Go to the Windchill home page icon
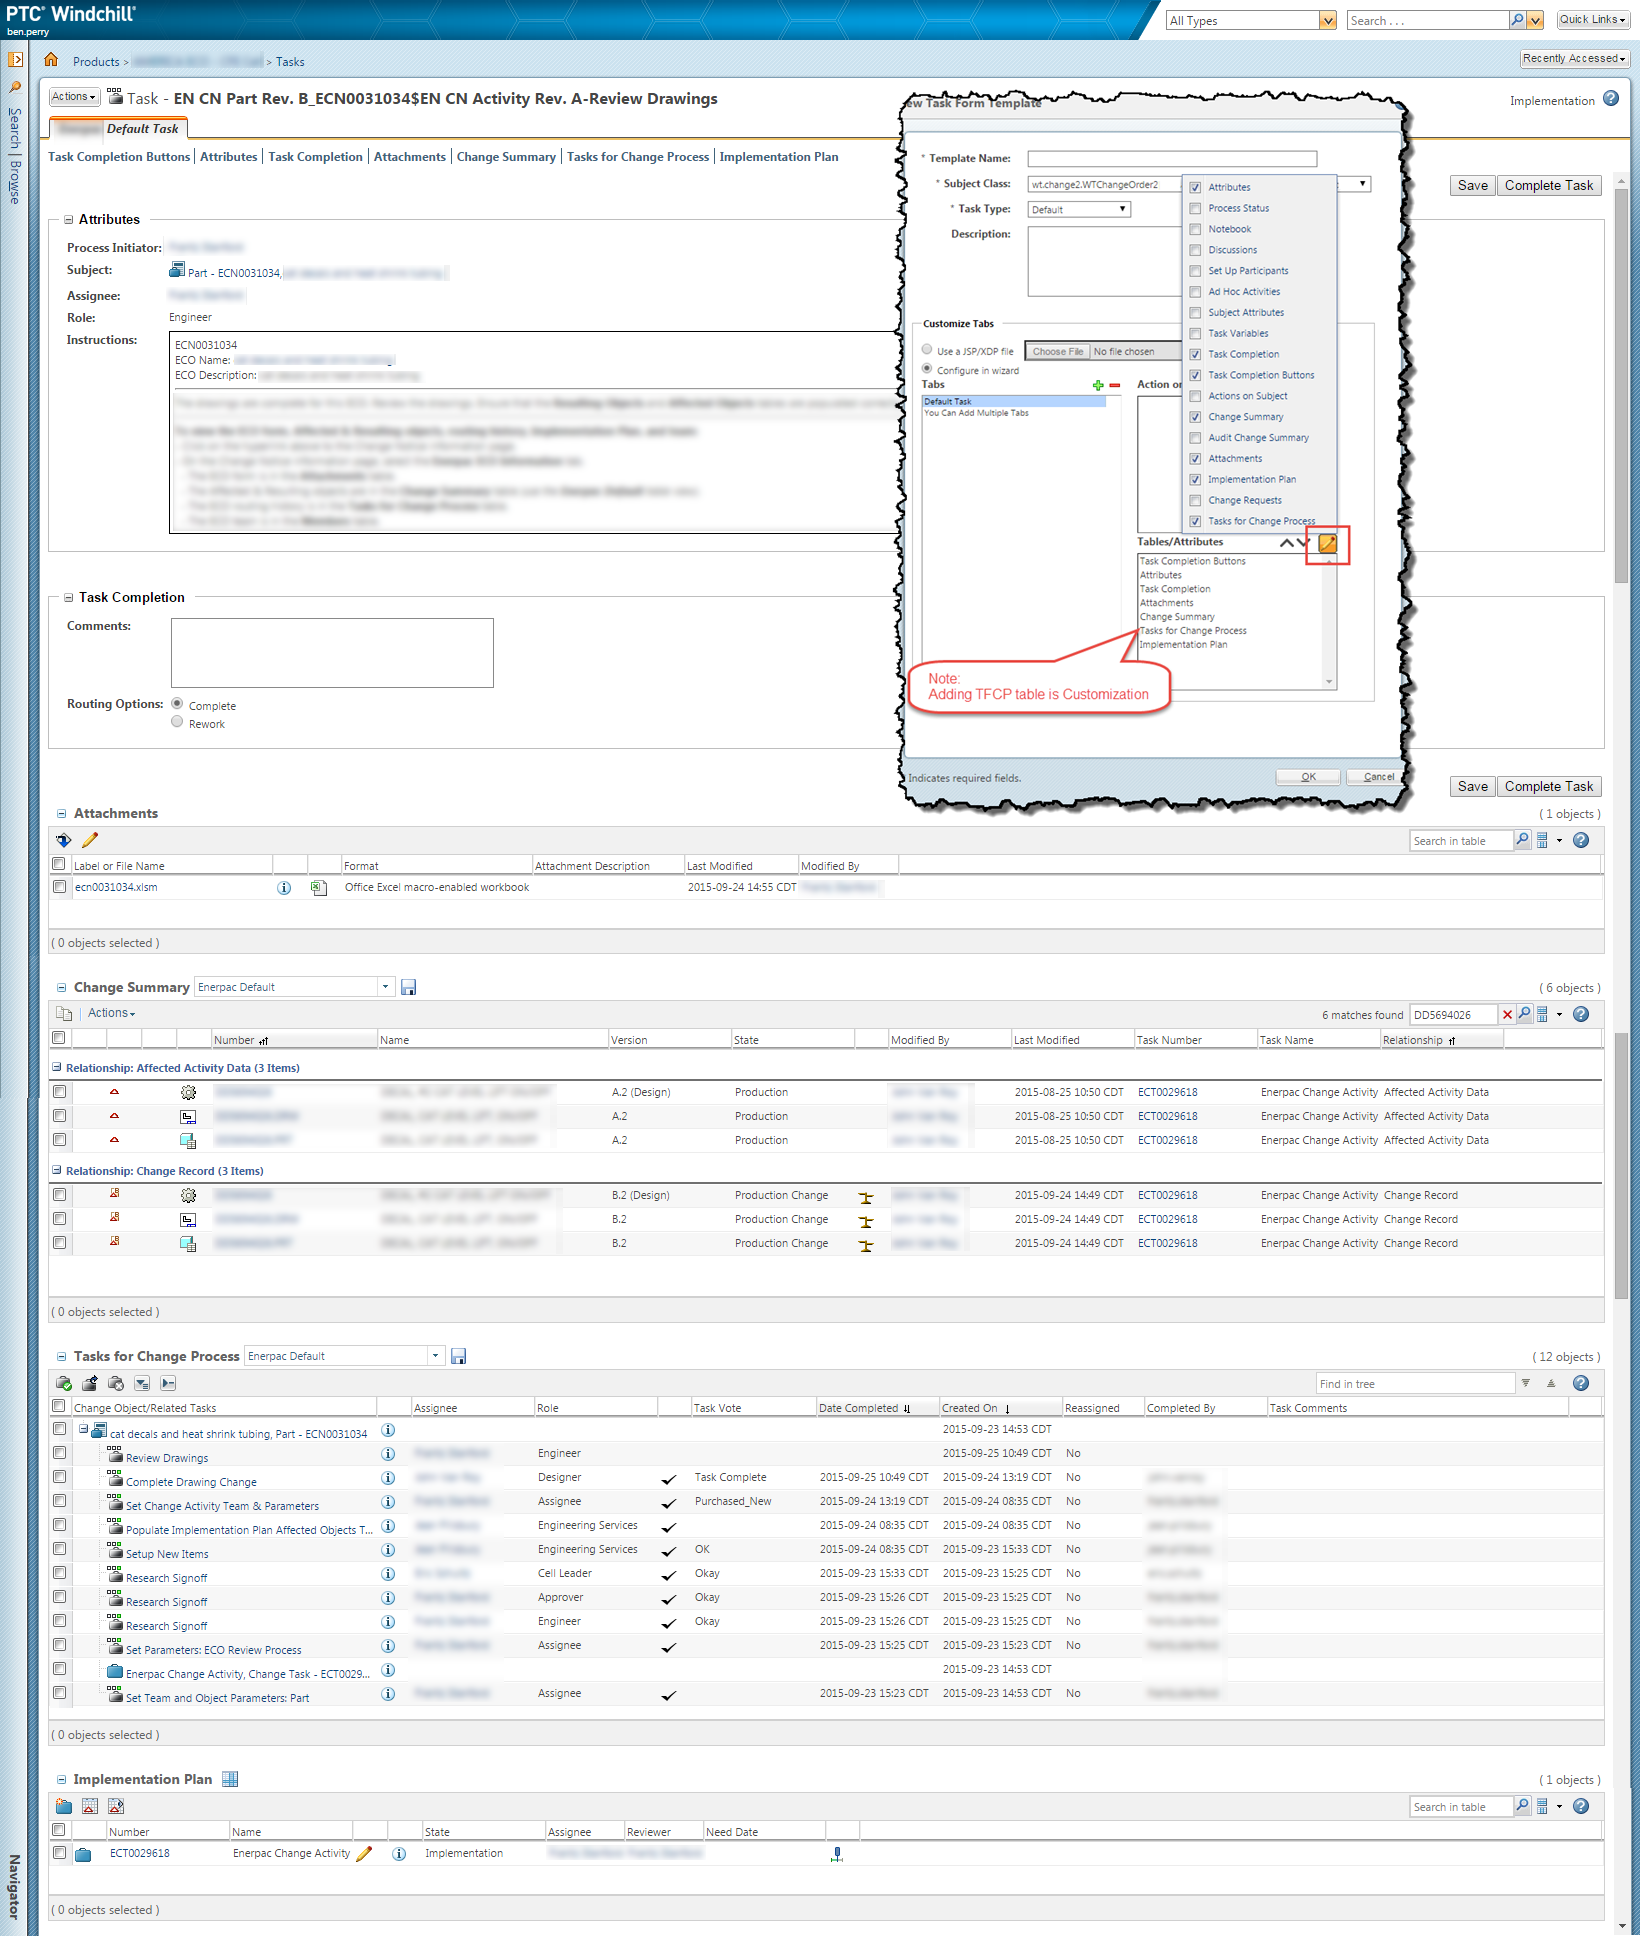This screenshot has width=1640, height=1936. [x=51, y=60]
